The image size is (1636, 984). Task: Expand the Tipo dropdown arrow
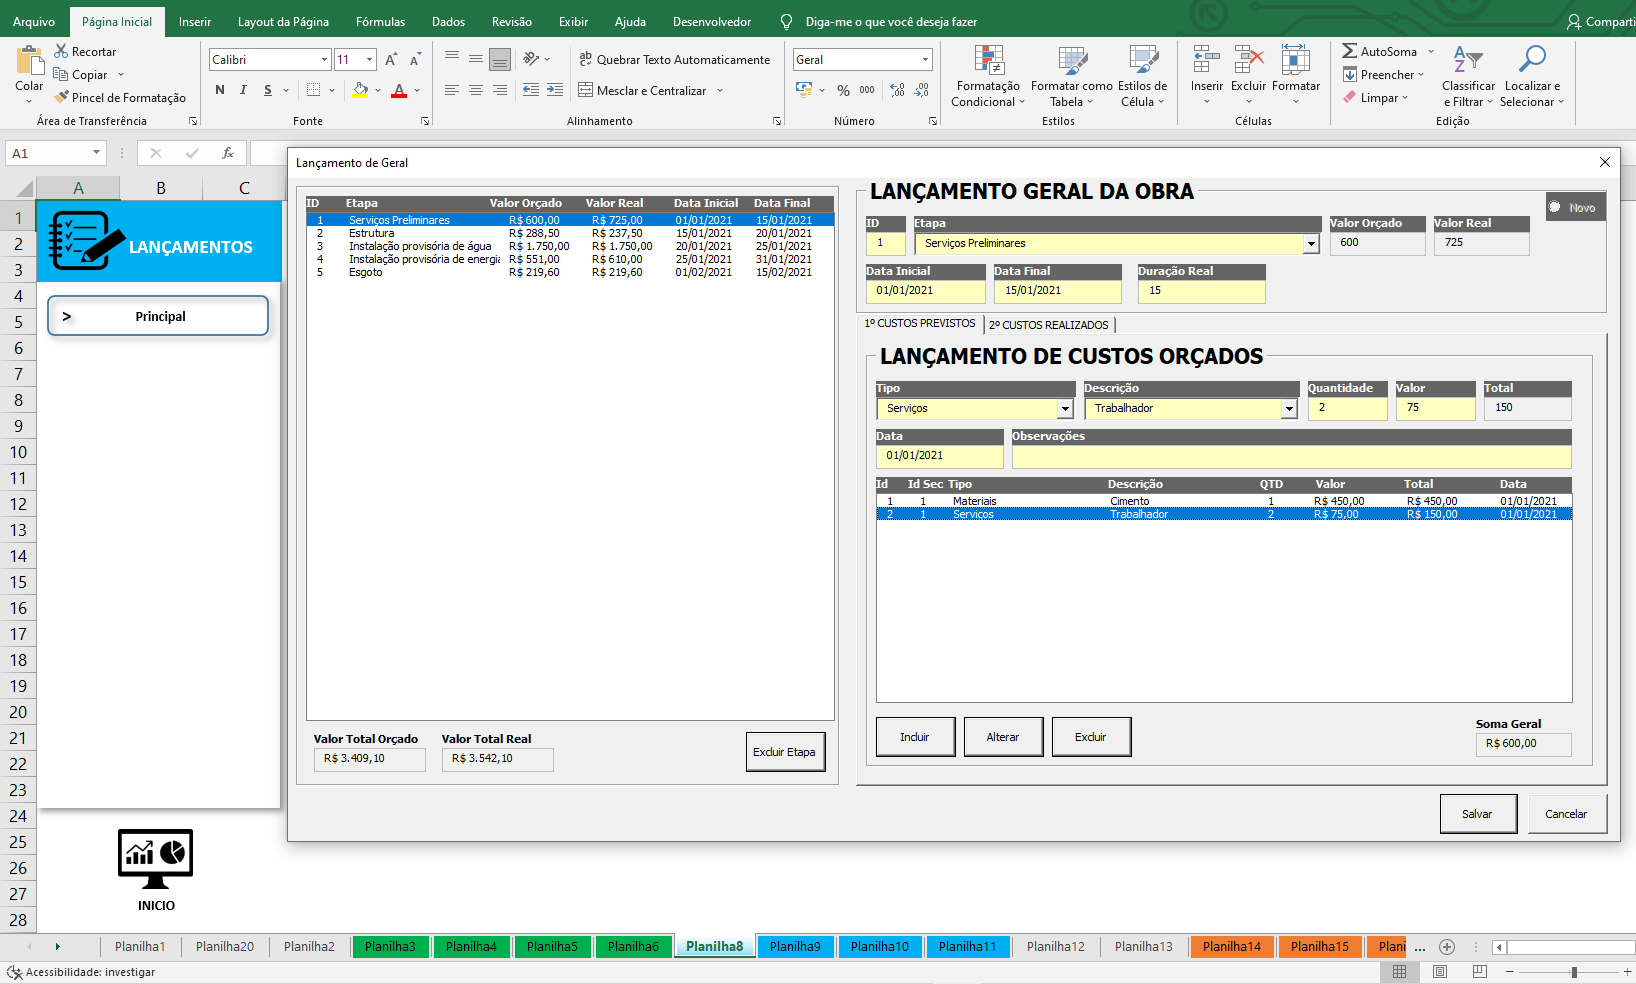coord(1065,409)
